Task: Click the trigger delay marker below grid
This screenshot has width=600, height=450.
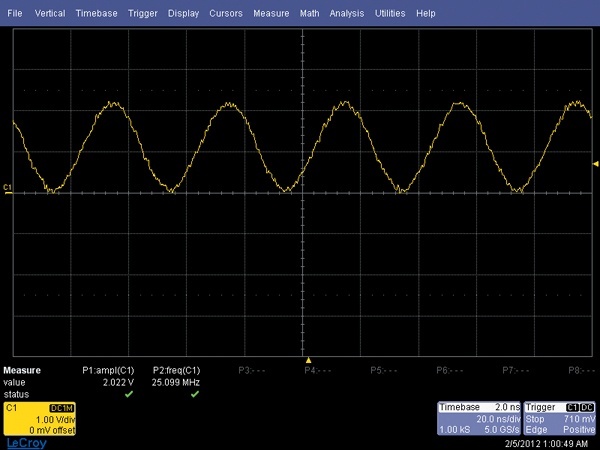Action: click(309, 360)
